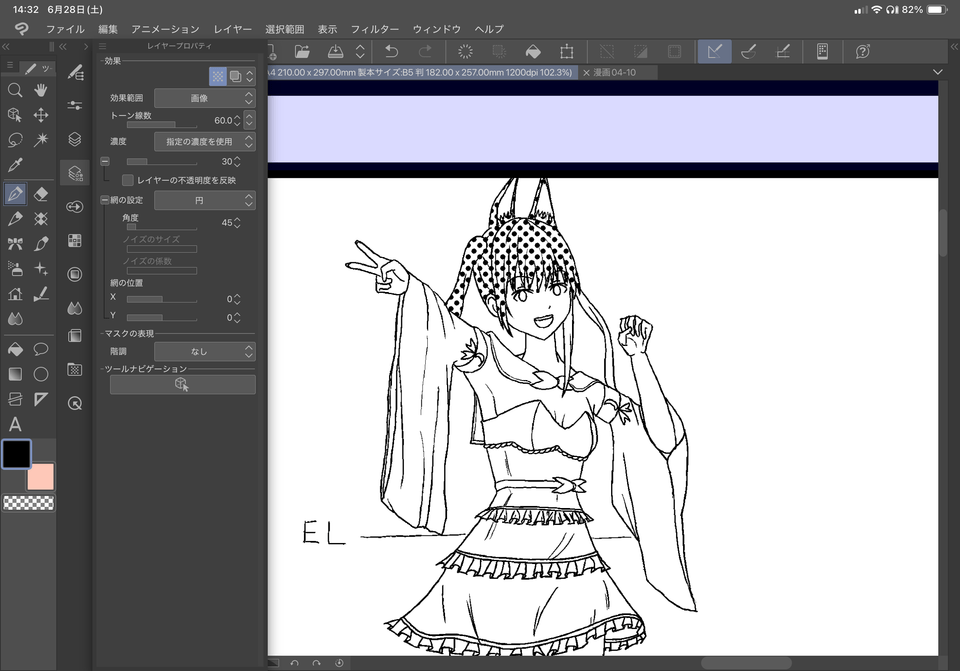
Task: Open the ウィンドウ menu
Action: tap(437, 29)
